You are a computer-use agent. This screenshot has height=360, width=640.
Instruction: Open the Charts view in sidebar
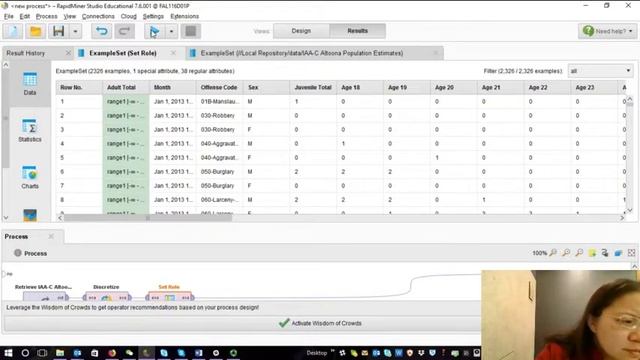(x=30, y=178)
